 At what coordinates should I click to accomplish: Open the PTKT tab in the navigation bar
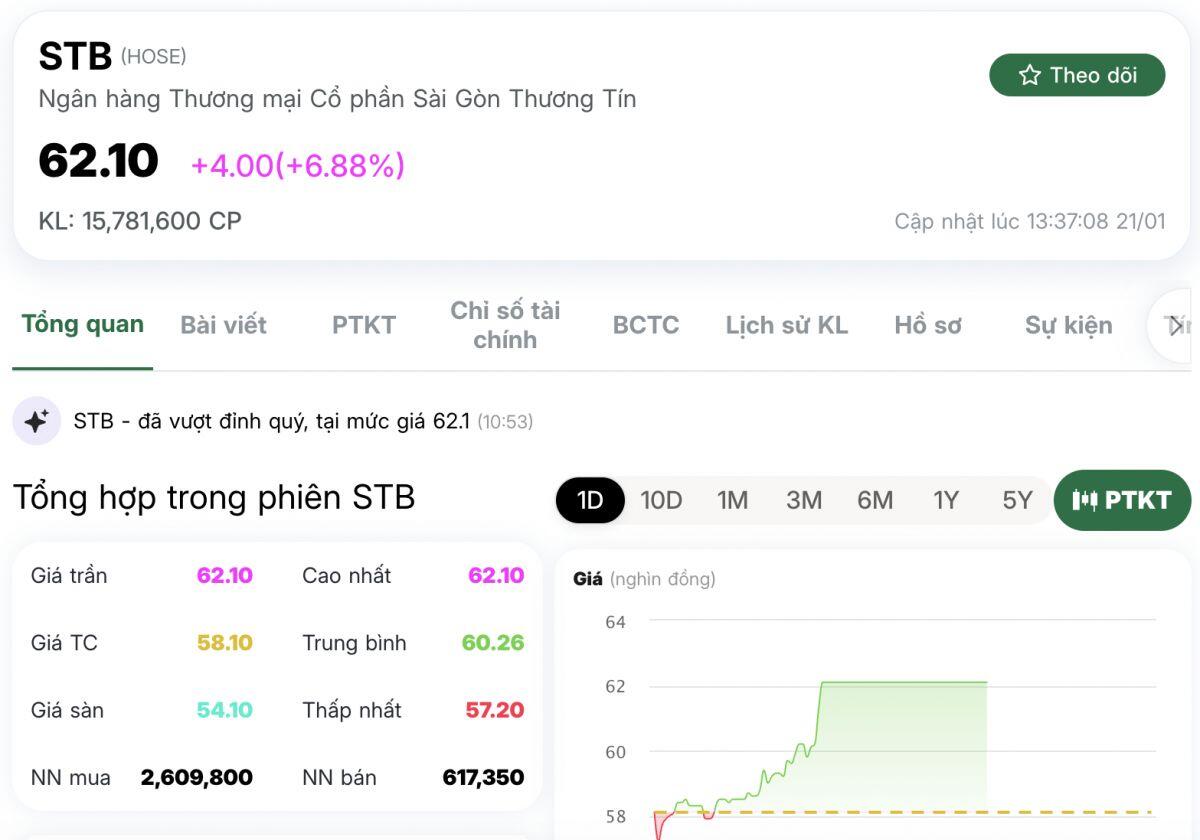click(363, 325)
